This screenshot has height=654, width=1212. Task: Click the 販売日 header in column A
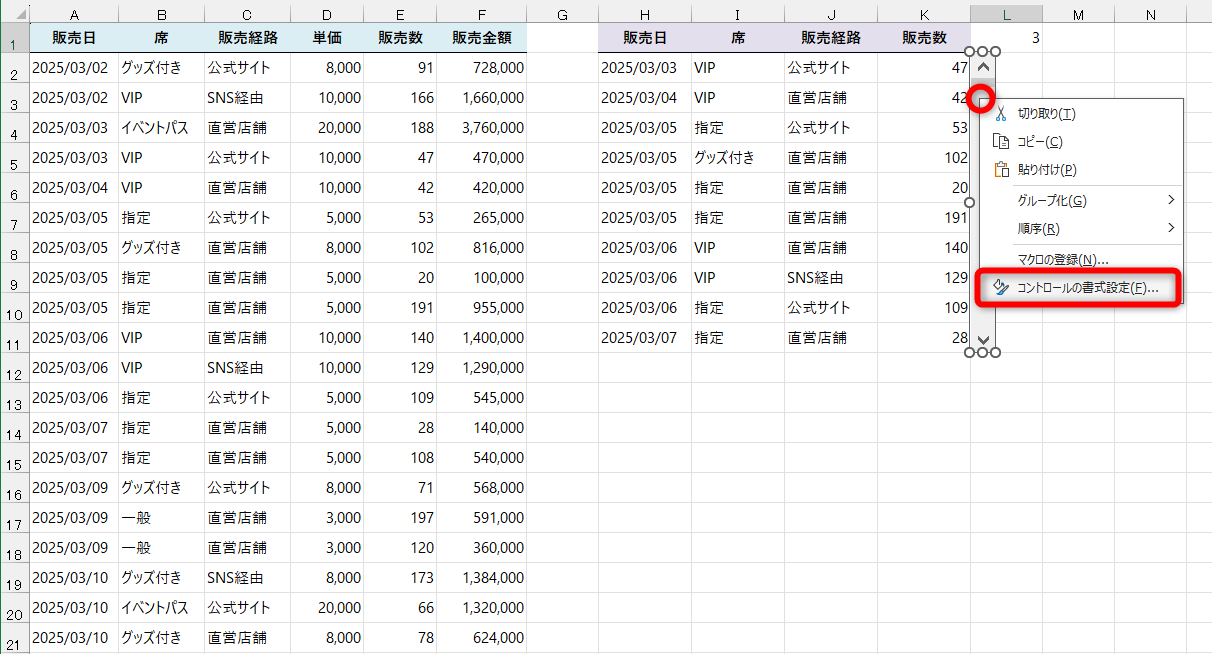pos(74,38)
